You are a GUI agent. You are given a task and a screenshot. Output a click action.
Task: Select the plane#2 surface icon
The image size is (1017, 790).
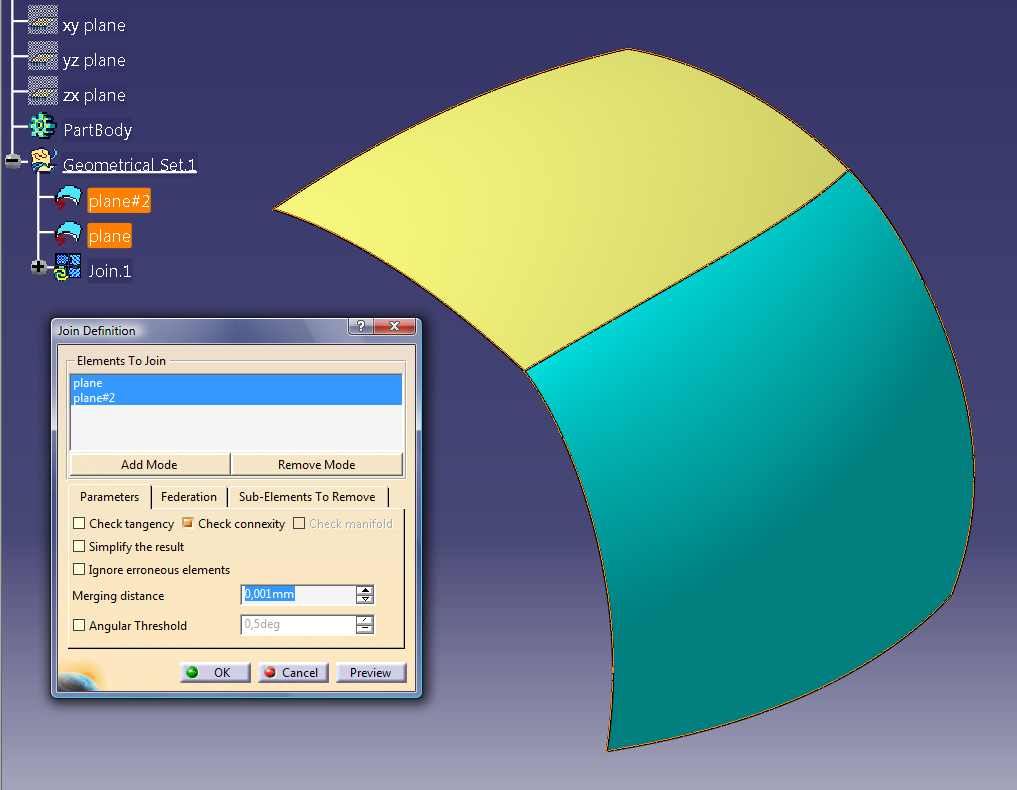tap(68, 200)
